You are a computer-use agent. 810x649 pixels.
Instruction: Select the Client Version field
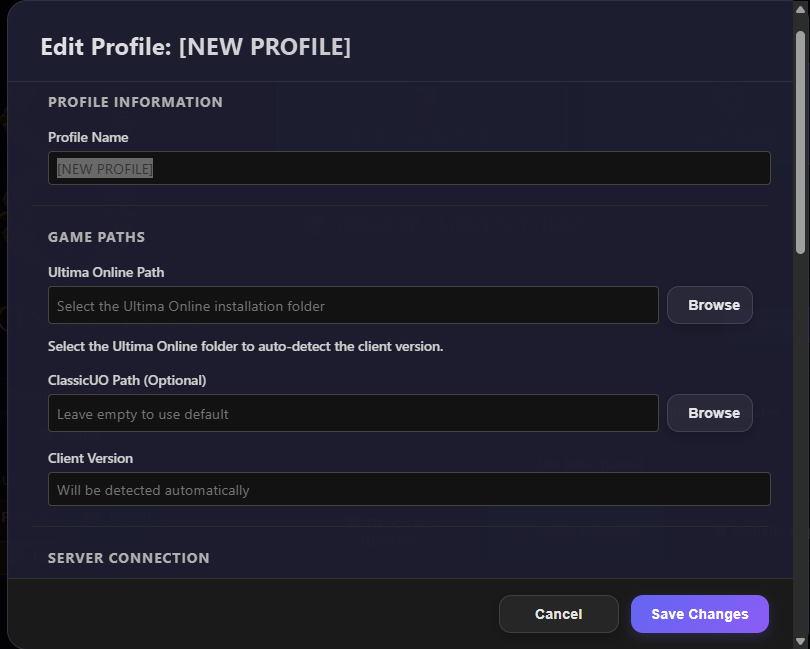(409, 489)
